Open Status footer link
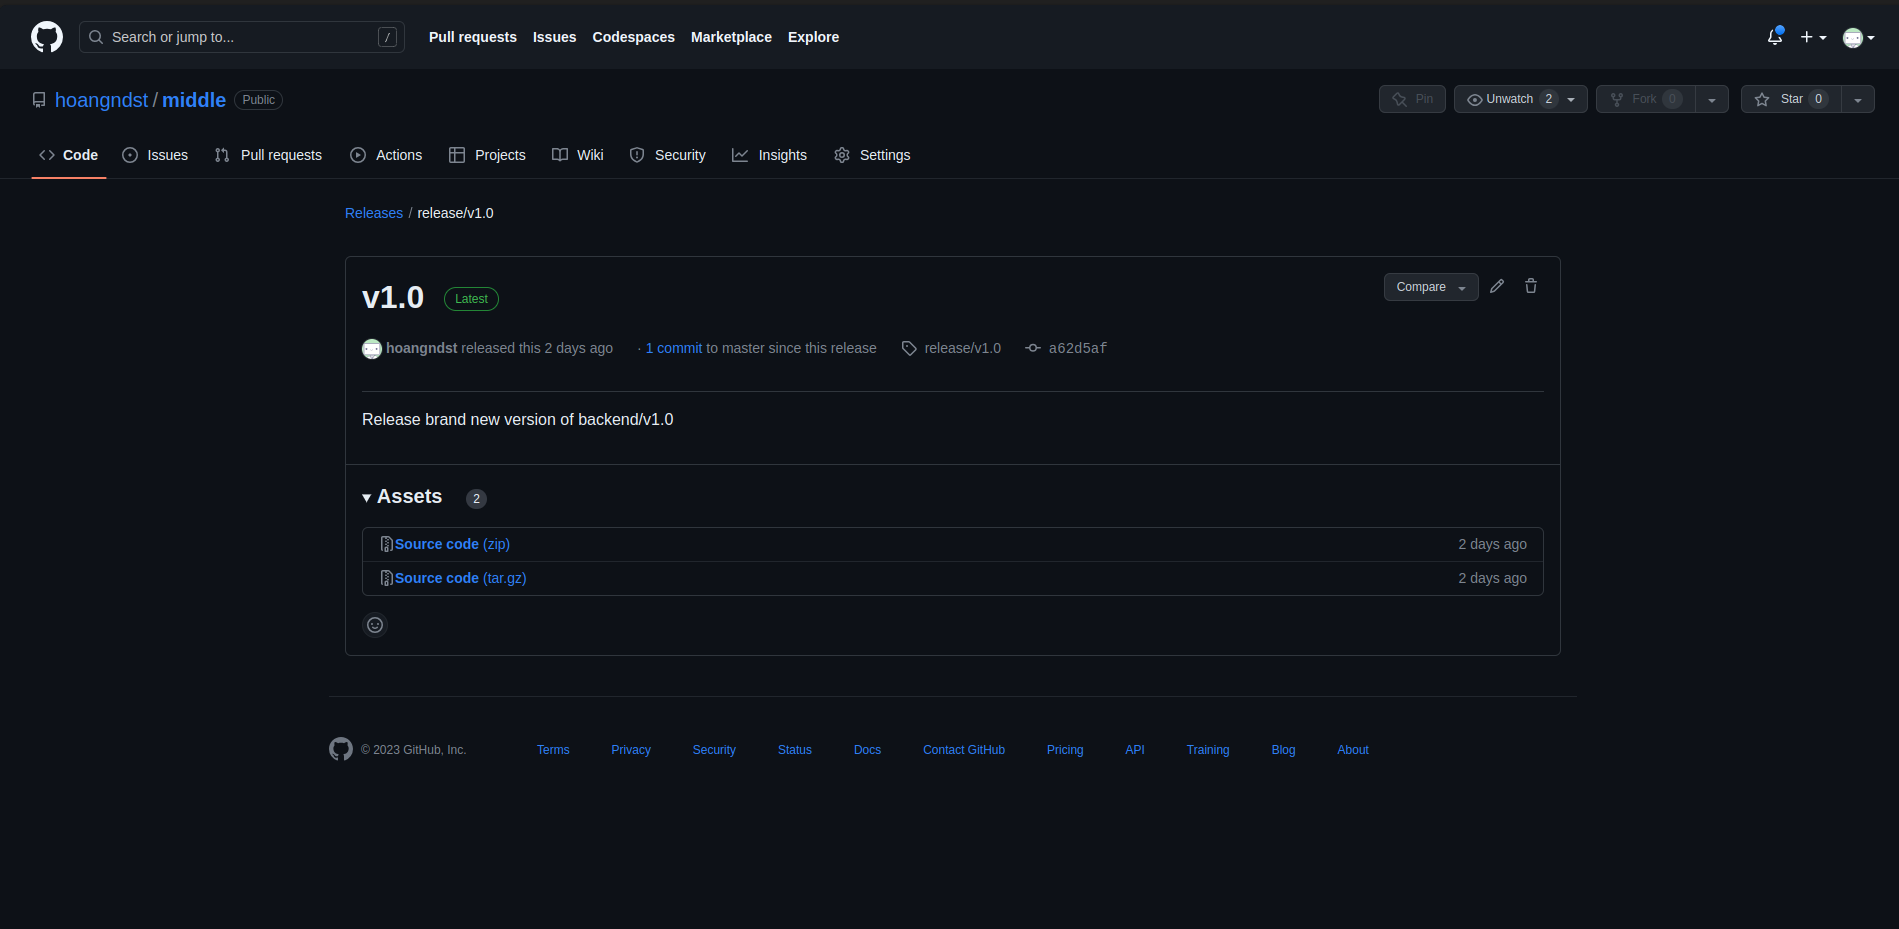This screenshot has height=929, width=1899. point(795,750)
